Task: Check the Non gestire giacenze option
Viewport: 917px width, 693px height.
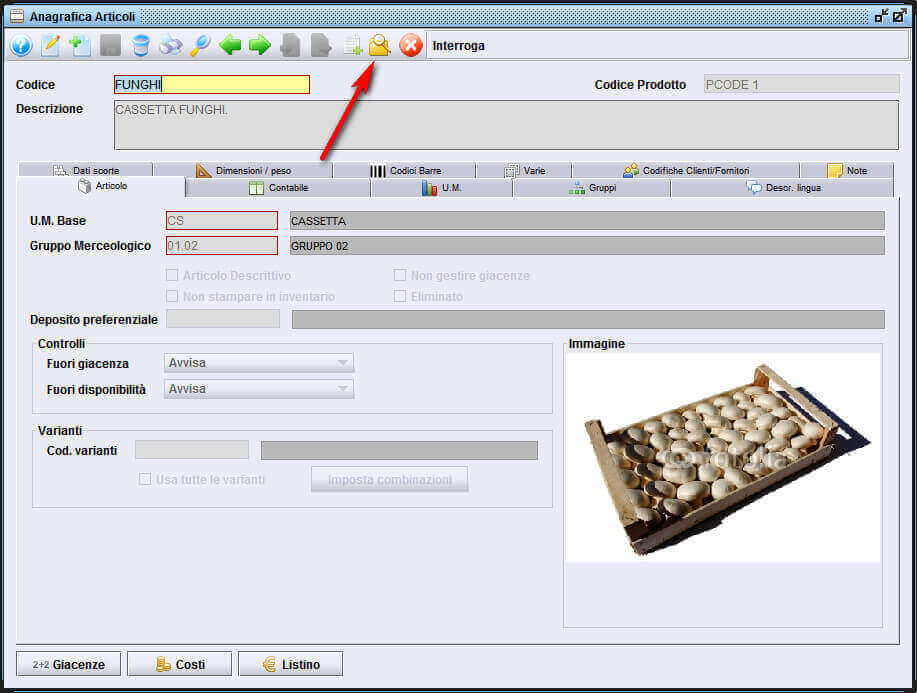Action: click(400, 275)
